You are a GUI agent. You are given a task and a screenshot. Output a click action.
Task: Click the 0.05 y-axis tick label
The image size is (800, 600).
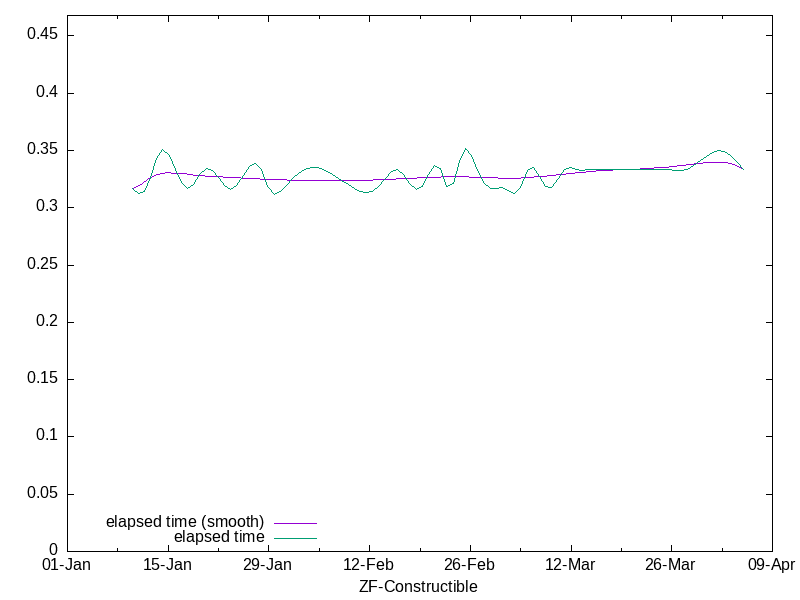click(x=40, y=494)
